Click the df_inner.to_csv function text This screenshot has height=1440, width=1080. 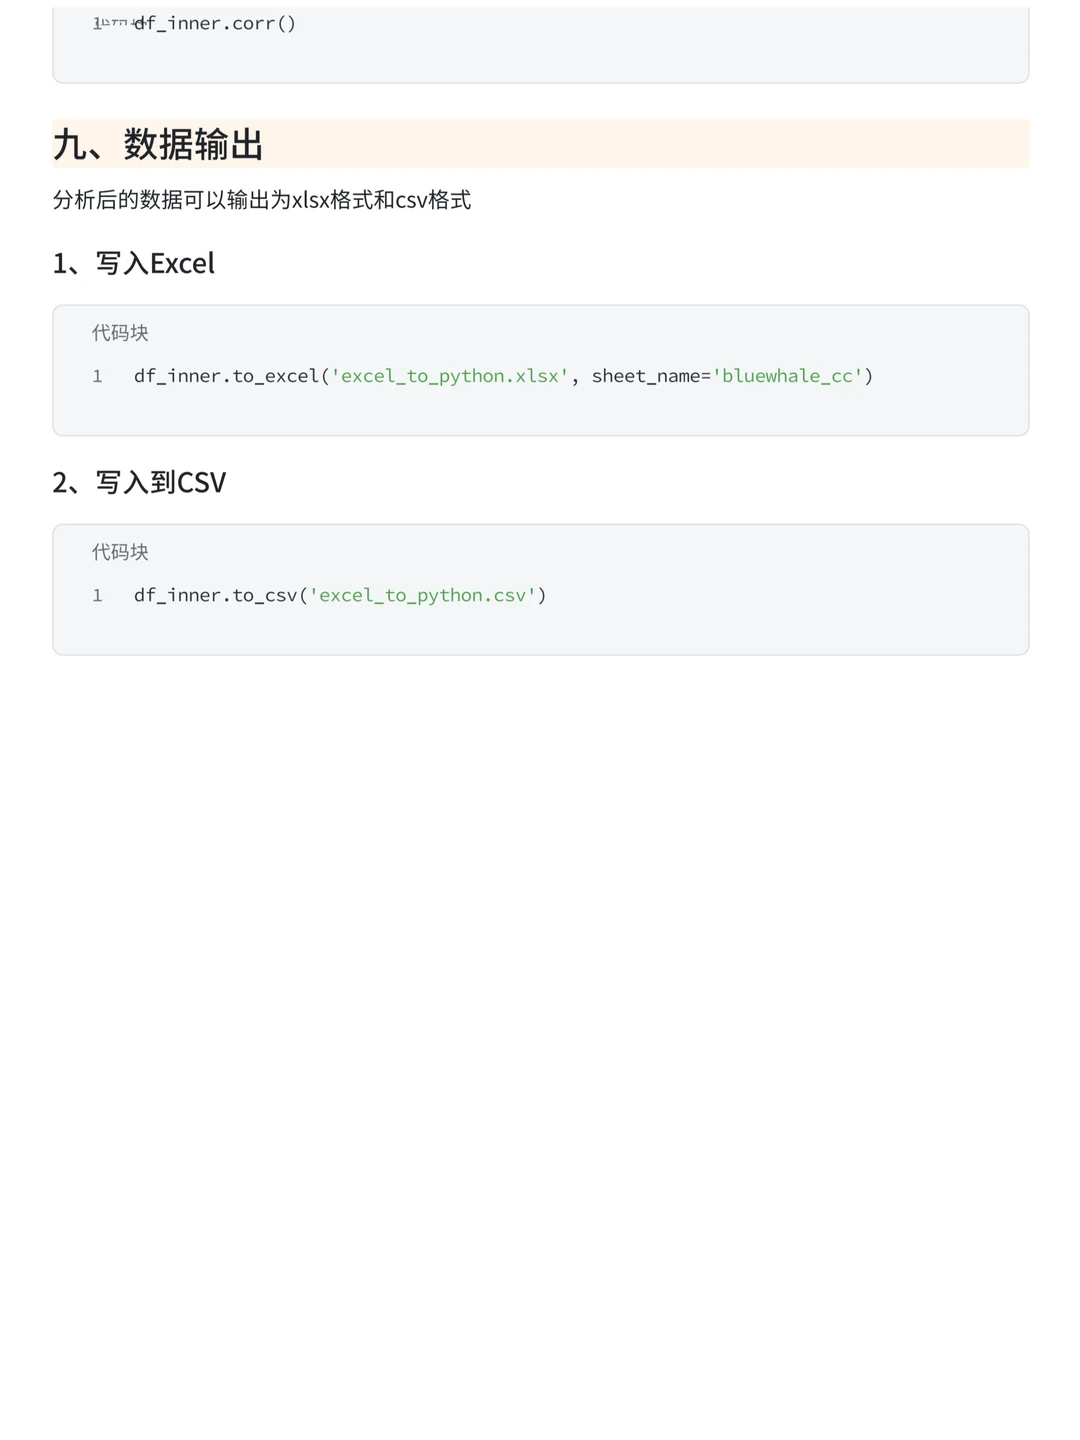point(215,595)
